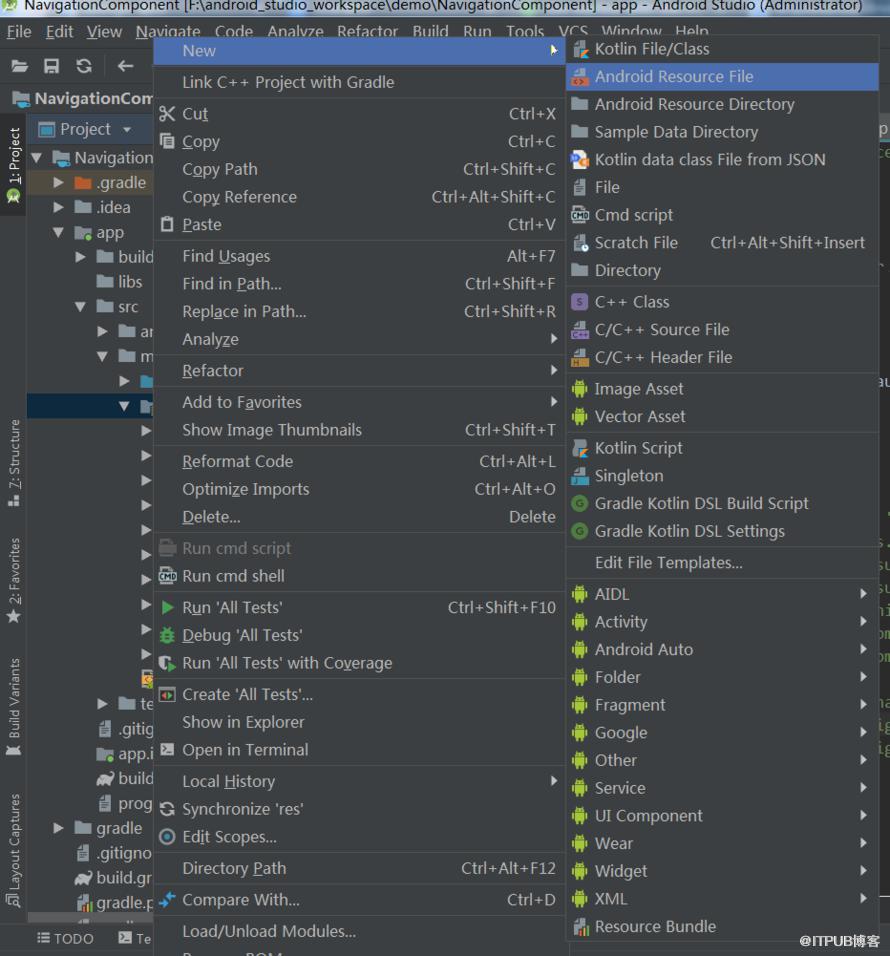Click the Synchronize toolbar icon
890x956 pixels.
tap(84, 66)
